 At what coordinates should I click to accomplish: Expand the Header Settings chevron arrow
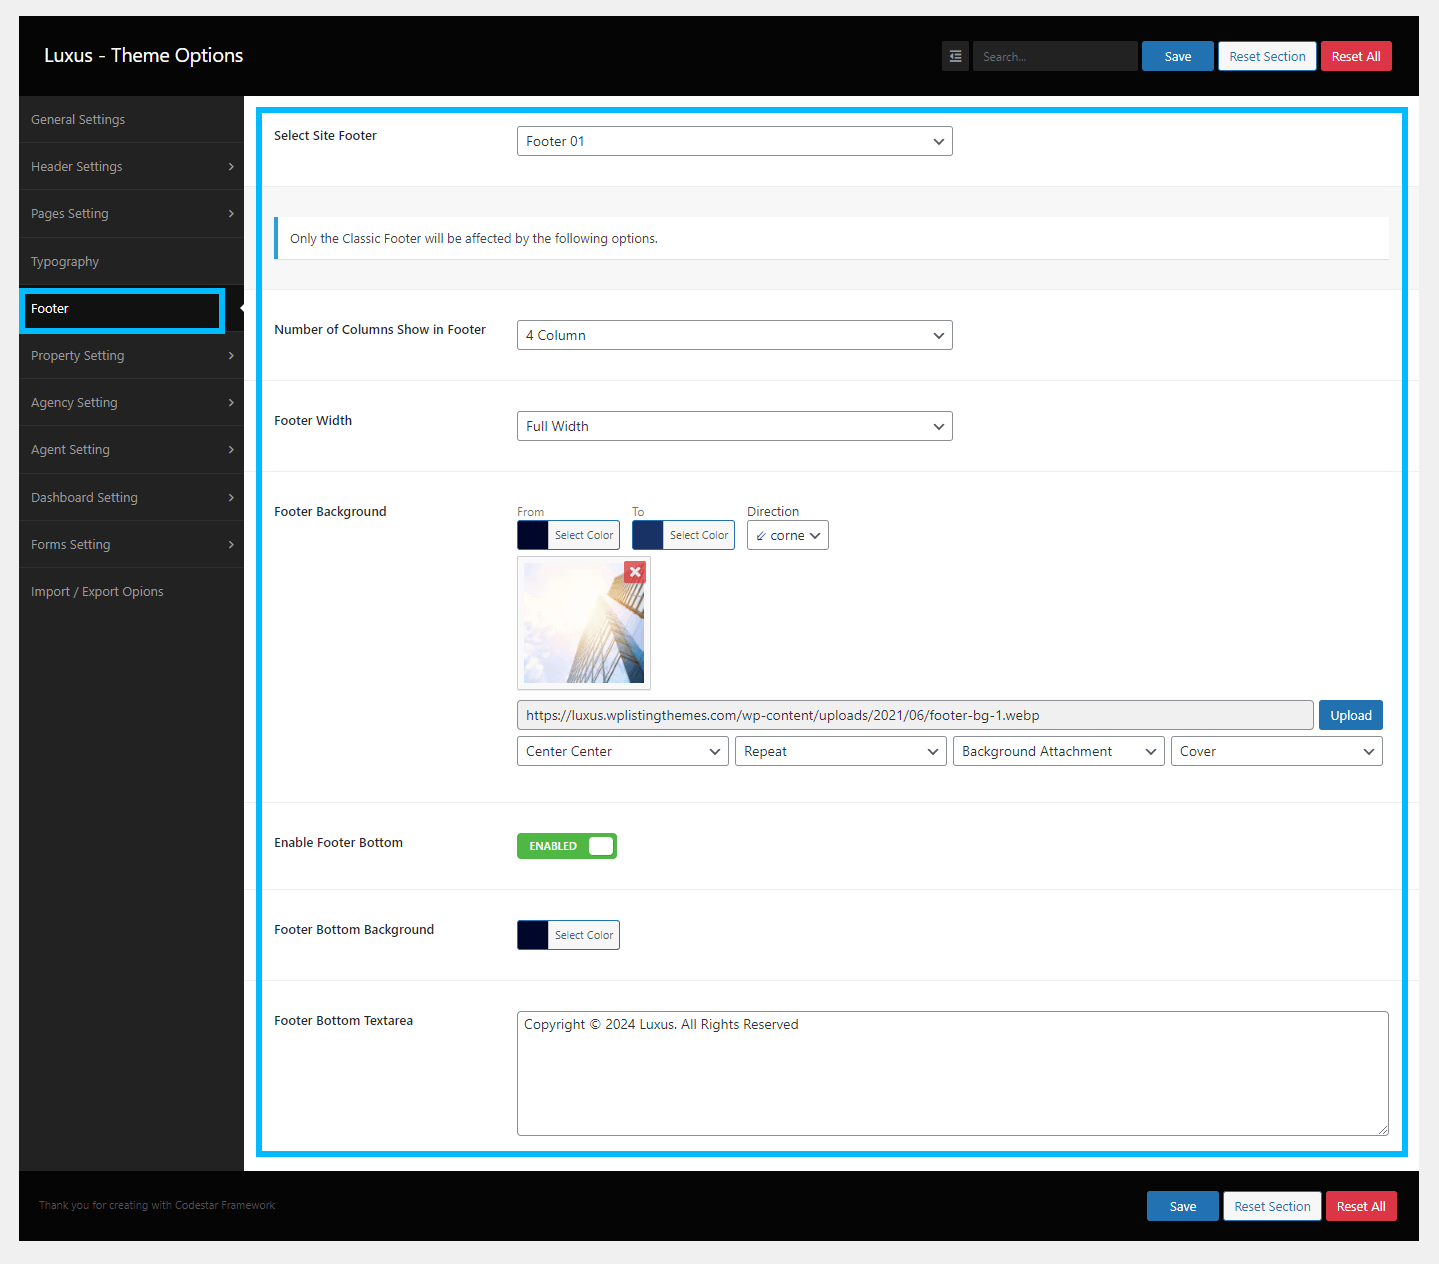click(231, 167)
